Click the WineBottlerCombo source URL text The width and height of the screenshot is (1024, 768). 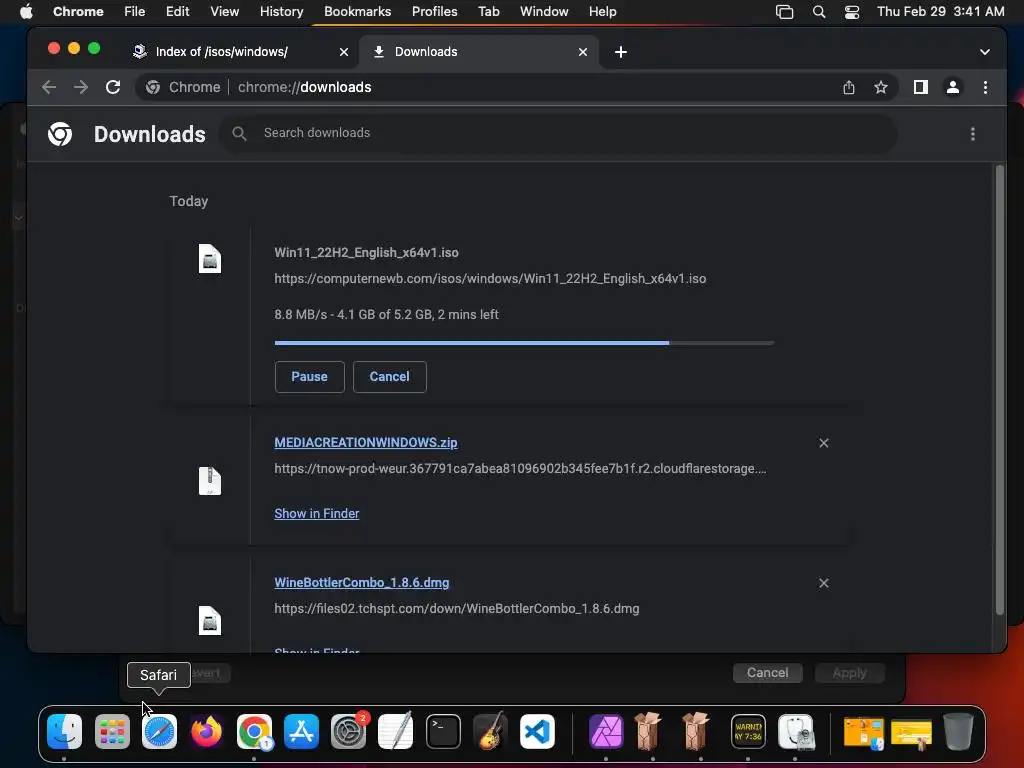[x=456, y=609]
